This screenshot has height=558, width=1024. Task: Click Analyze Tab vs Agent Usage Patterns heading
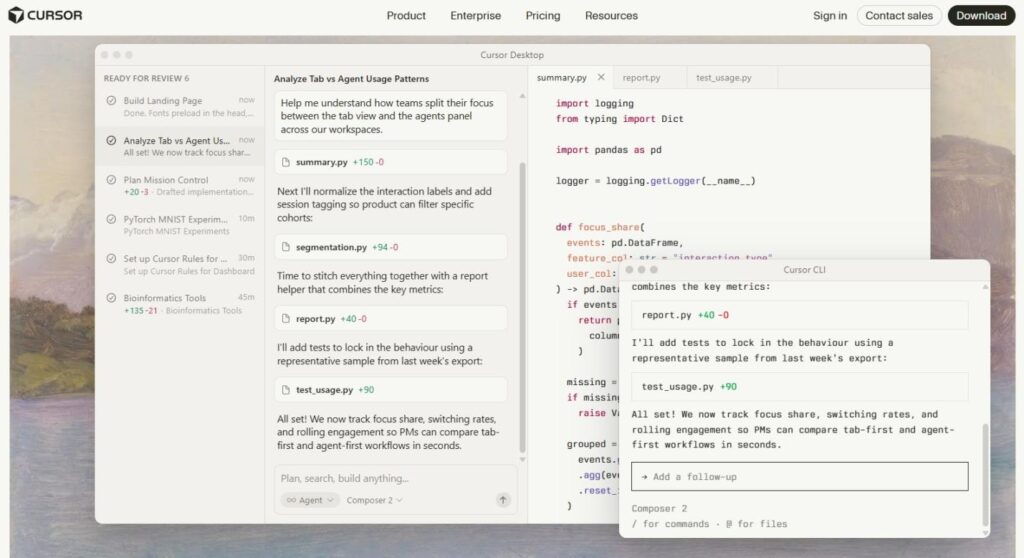351,78
